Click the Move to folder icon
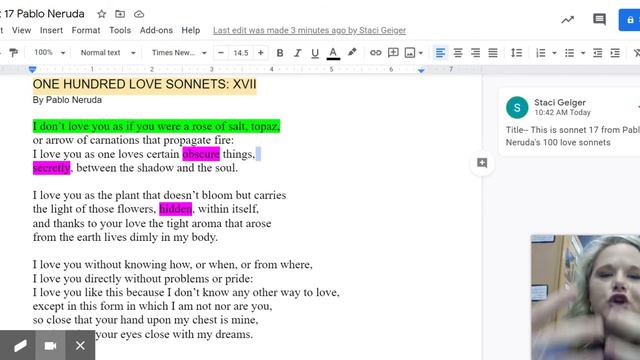 click(120, 14)
